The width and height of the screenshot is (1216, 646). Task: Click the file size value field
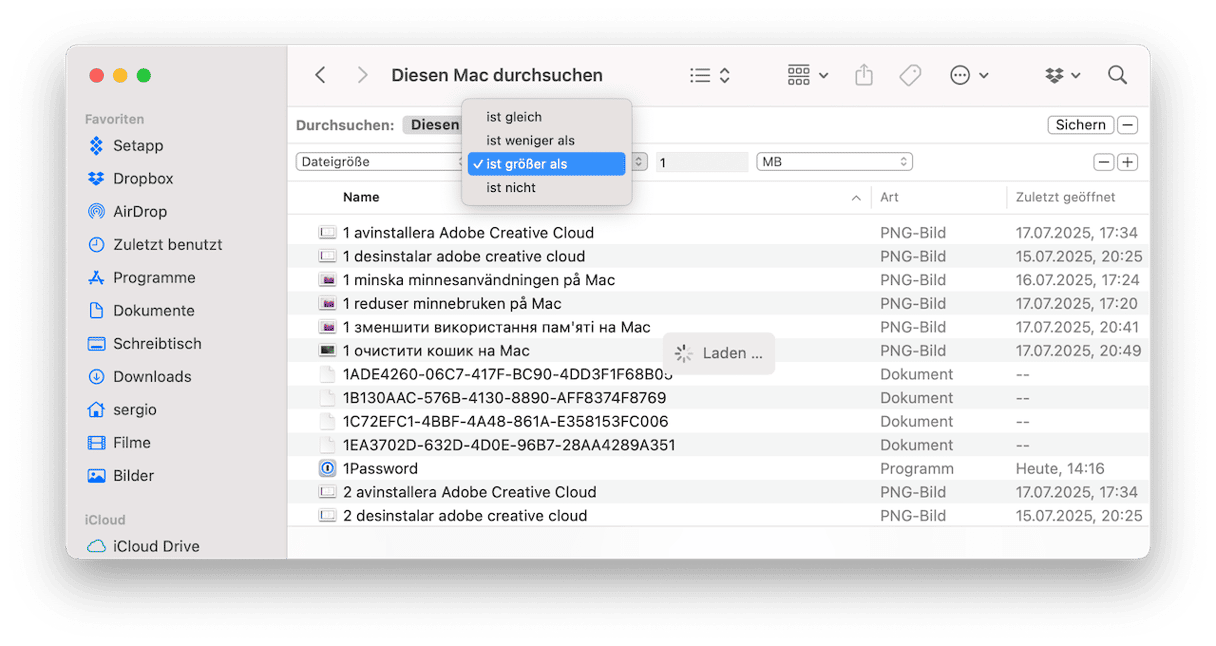coord(701,162)
